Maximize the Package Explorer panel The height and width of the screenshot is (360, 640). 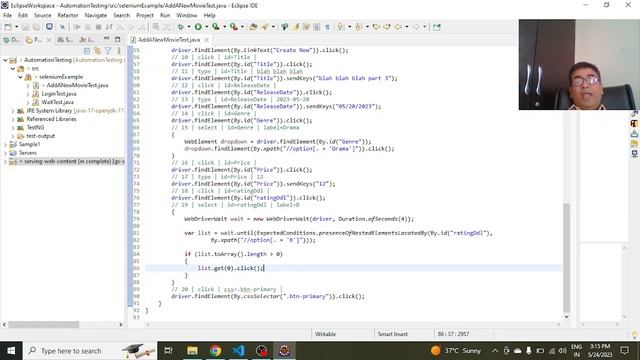pyautogui.click(x=118, y=39)
